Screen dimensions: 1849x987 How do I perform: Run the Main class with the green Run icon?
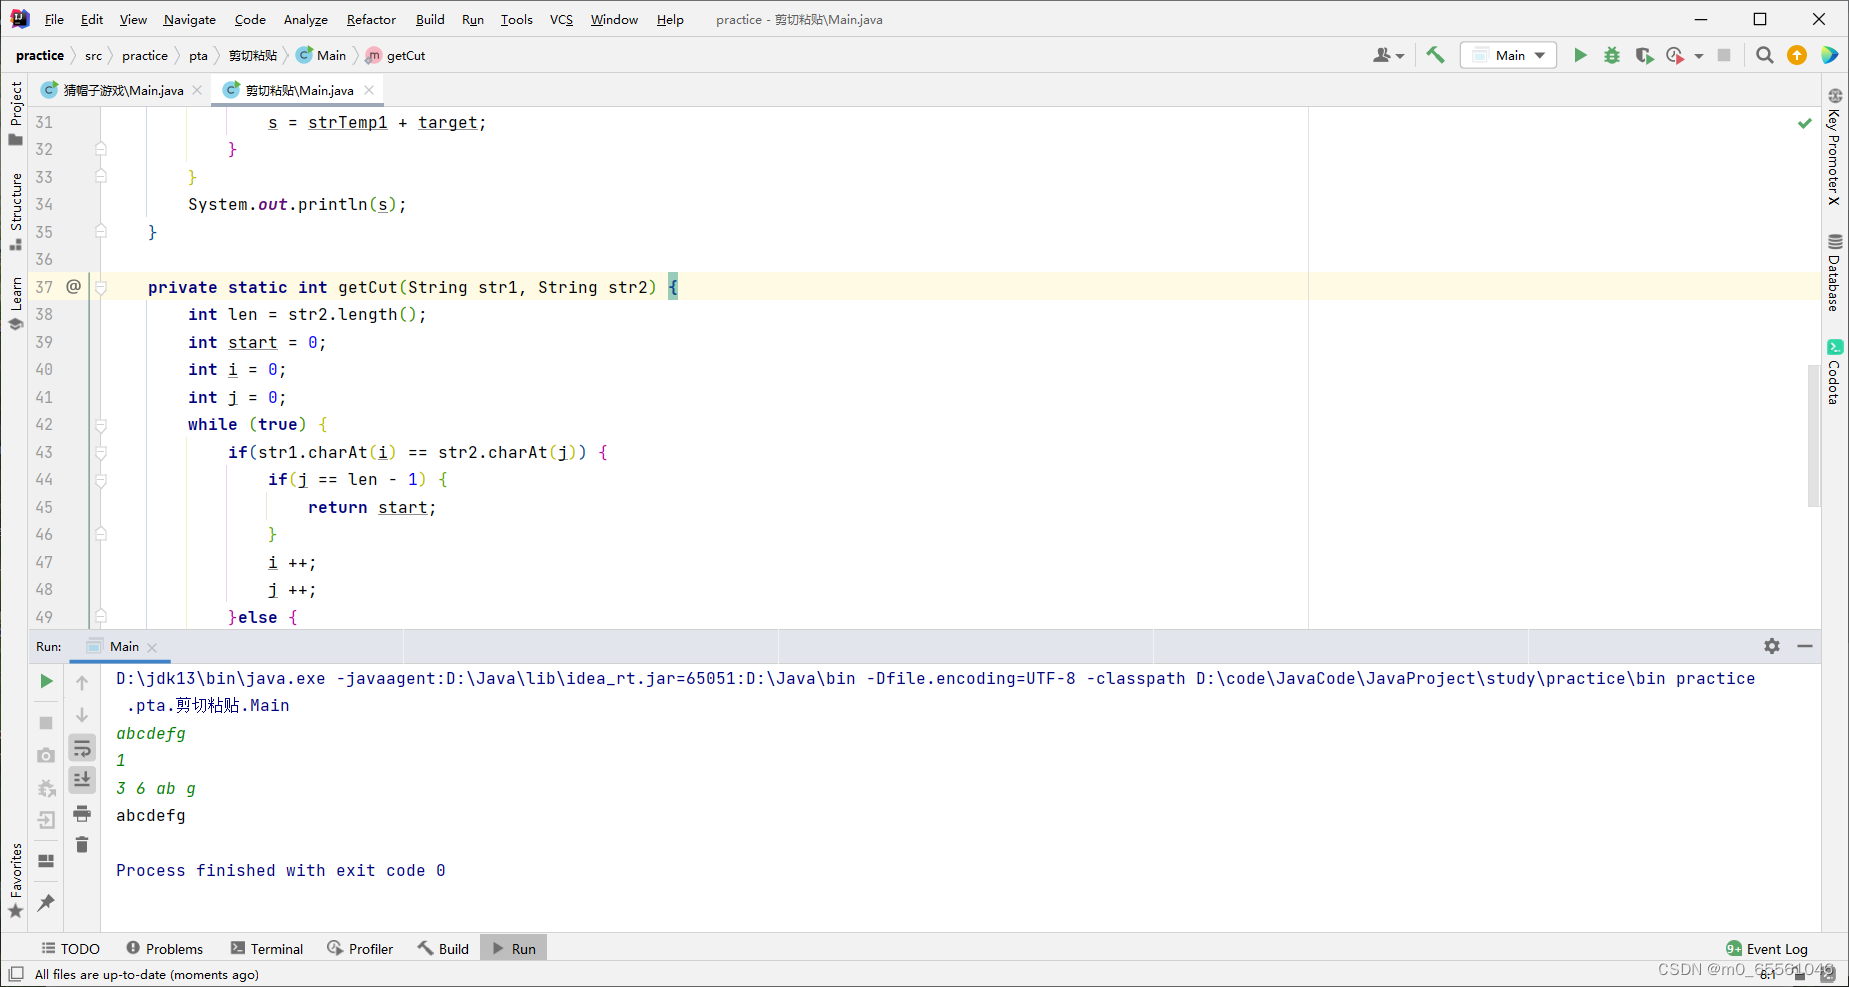click(1580, 55)
